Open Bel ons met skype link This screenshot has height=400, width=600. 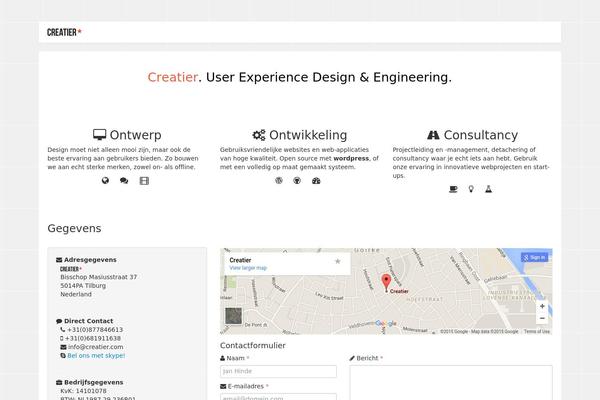(x=96, y=356)
